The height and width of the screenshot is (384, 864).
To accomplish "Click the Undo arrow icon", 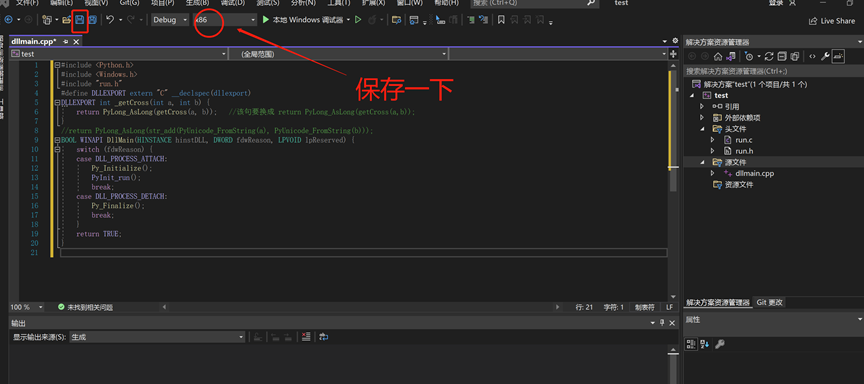I will (110, 20).
